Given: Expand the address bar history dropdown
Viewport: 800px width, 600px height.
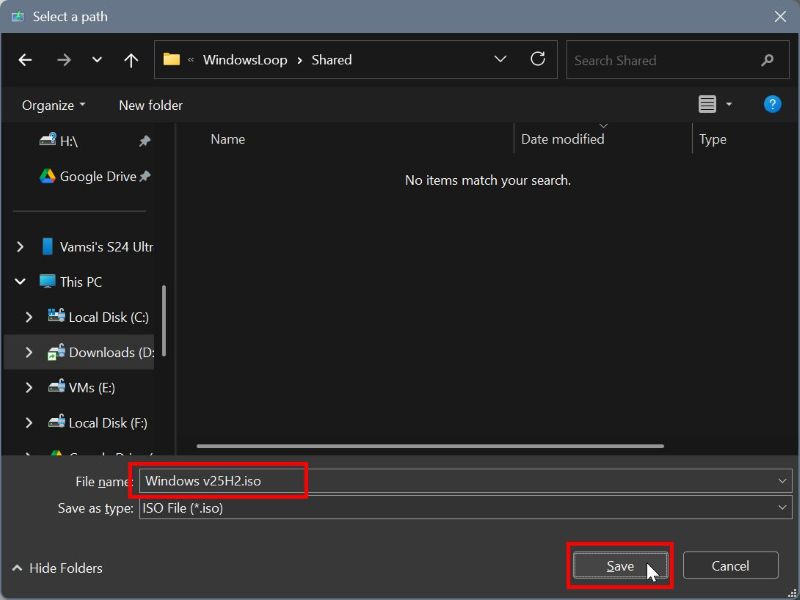Looking at the screenshot, I should coord(500,59).
